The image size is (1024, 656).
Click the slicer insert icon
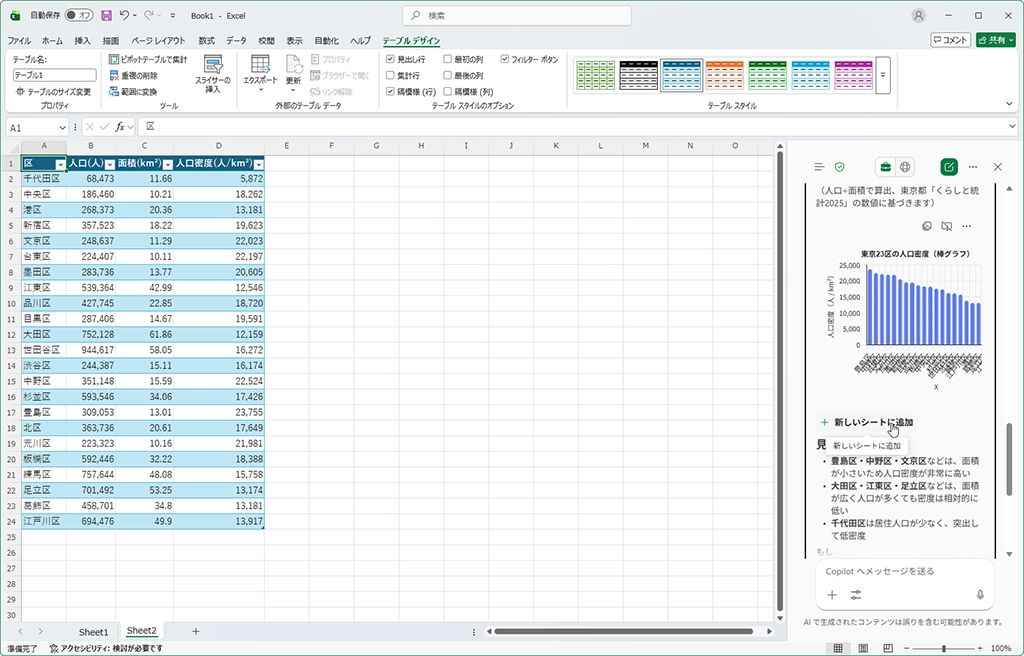tap(212, 66)
